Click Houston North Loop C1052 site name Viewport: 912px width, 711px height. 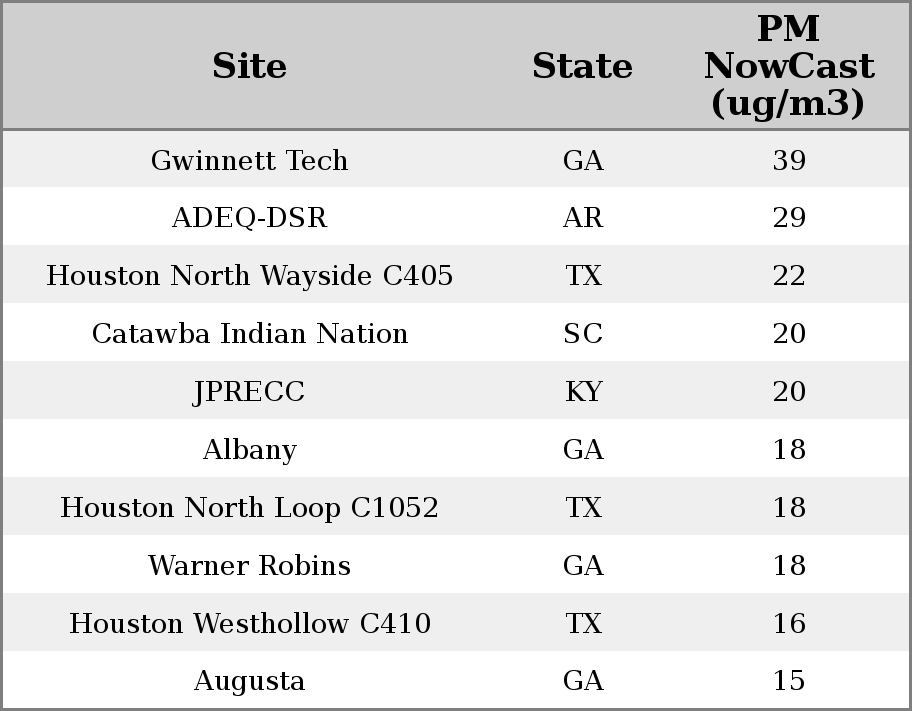pos(249,508)
